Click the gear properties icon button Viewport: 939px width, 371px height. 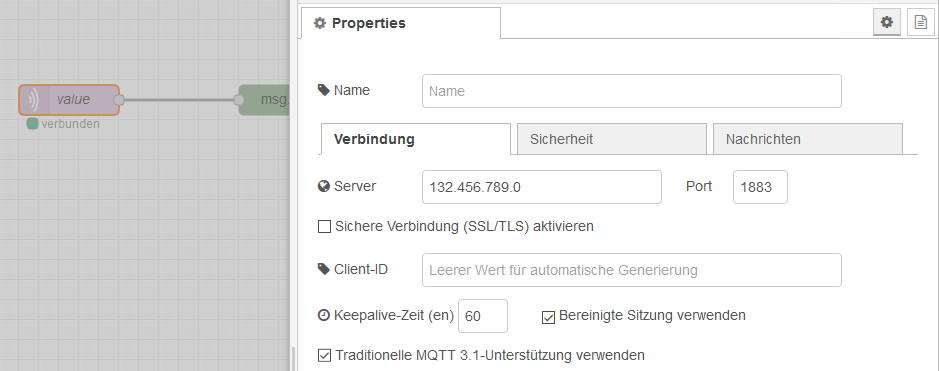coord(887,23)
